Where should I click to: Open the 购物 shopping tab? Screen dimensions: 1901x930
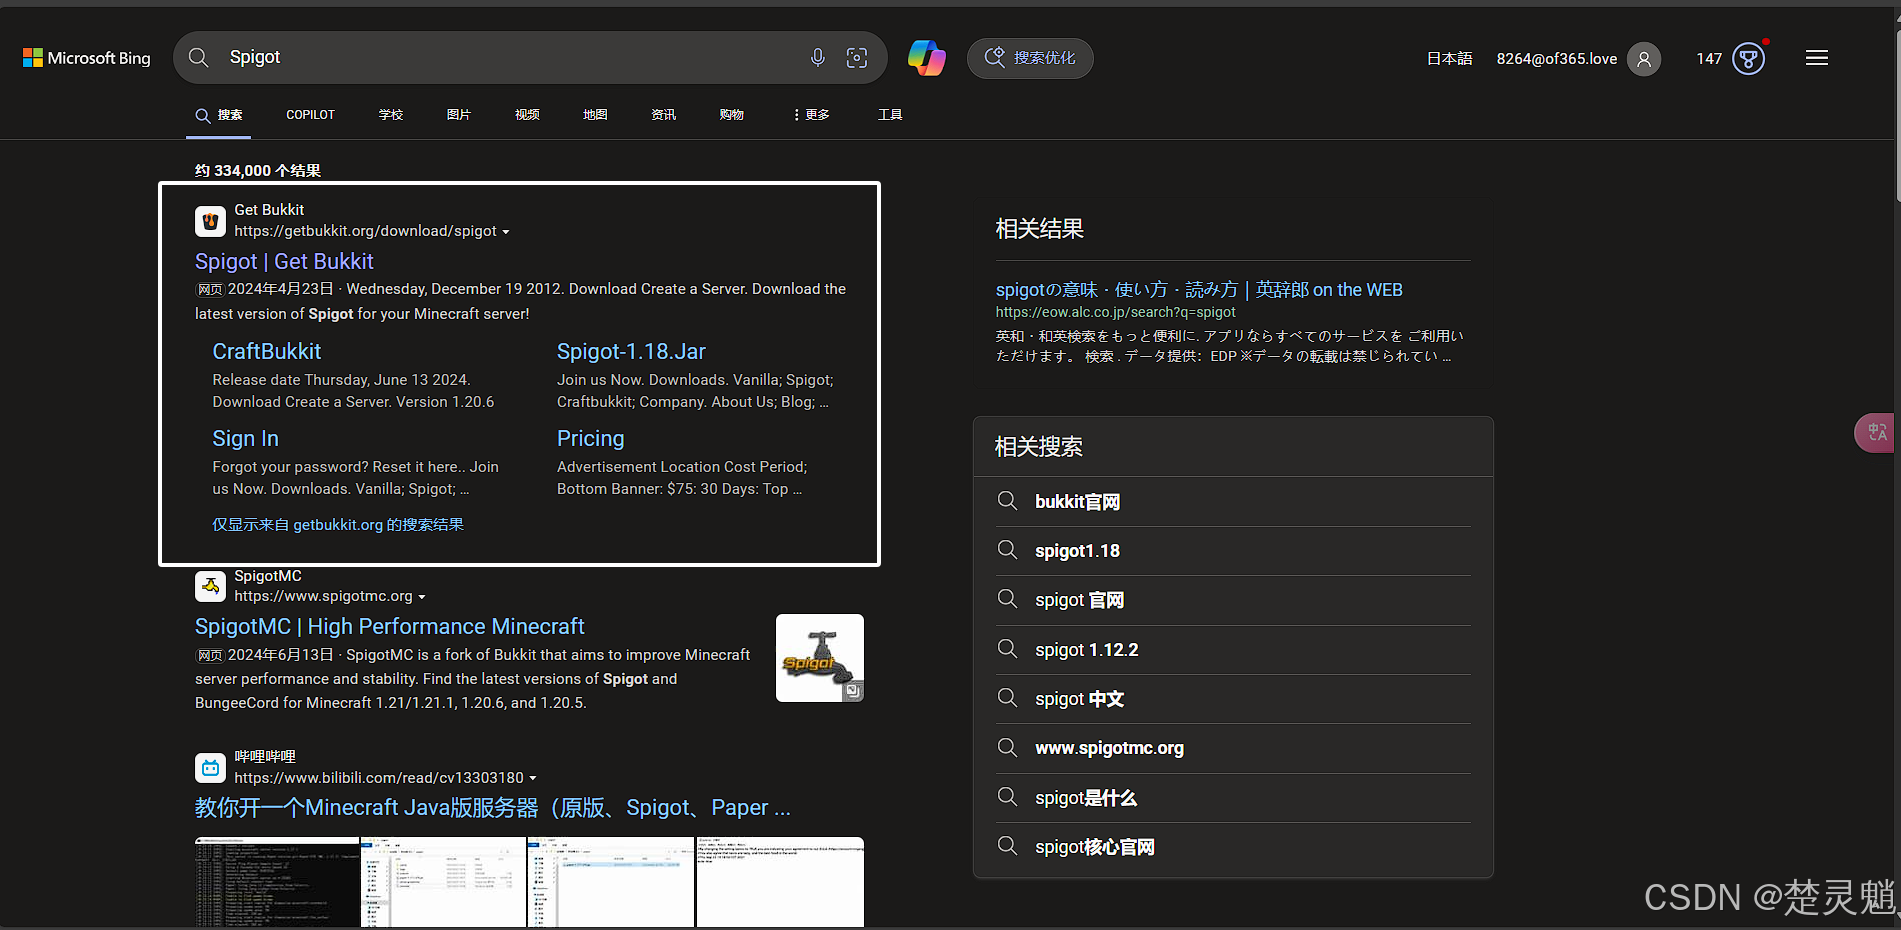point(731,115)
